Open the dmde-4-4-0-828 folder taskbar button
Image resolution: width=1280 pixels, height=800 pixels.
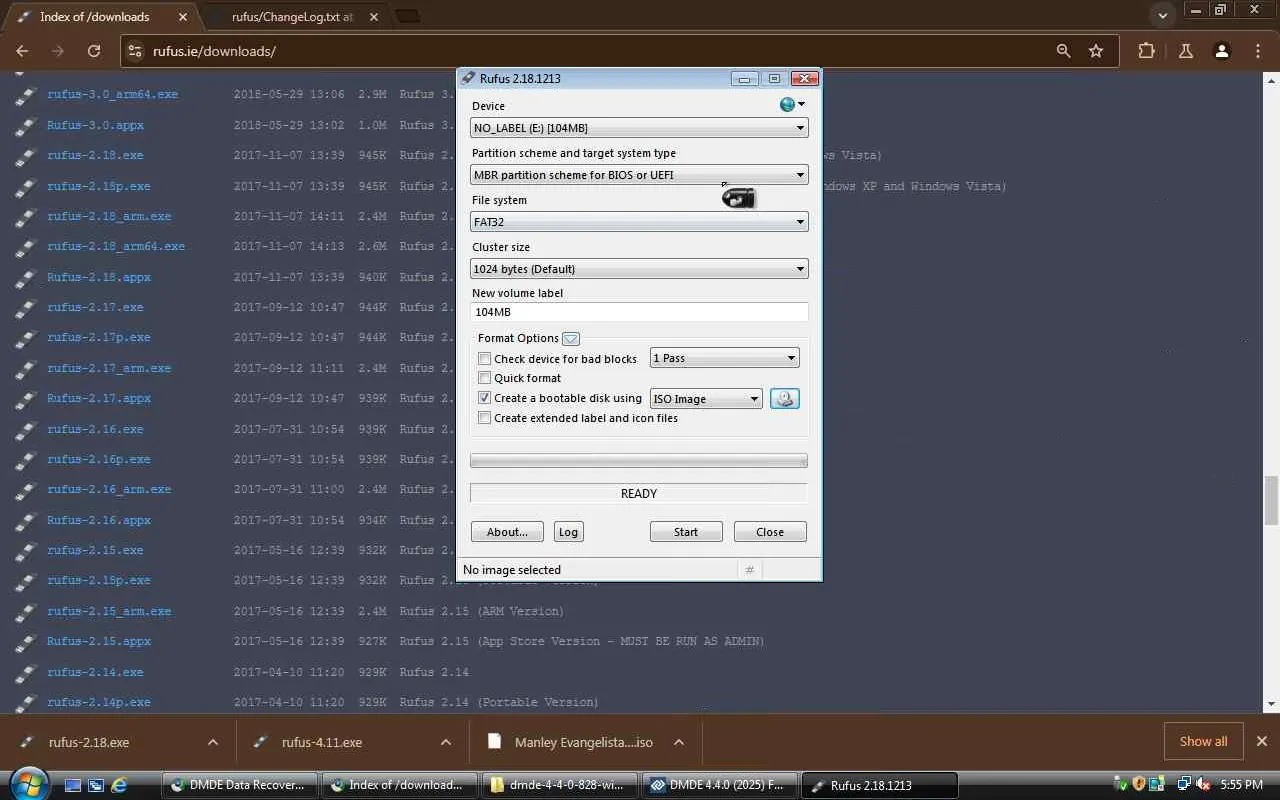[x=560, y=785]
